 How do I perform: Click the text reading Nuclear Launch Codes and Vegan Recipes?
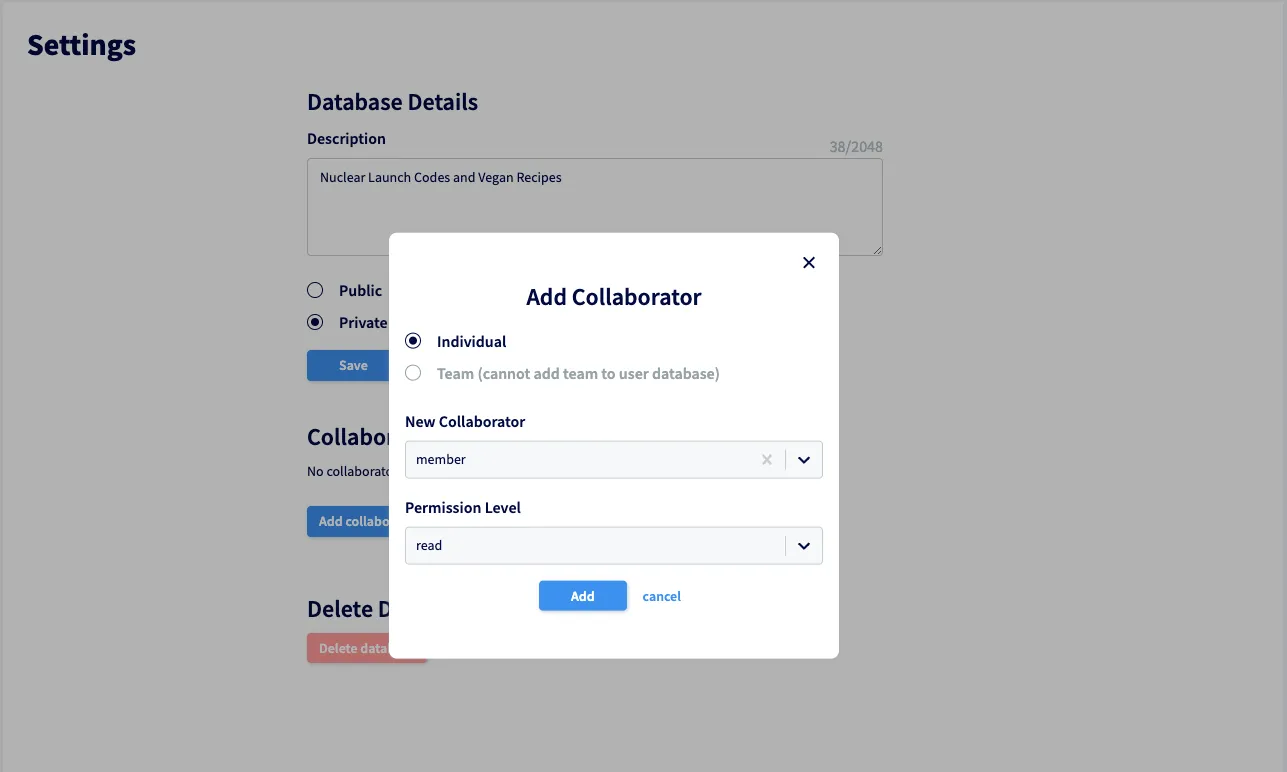[x=440, y=177]
